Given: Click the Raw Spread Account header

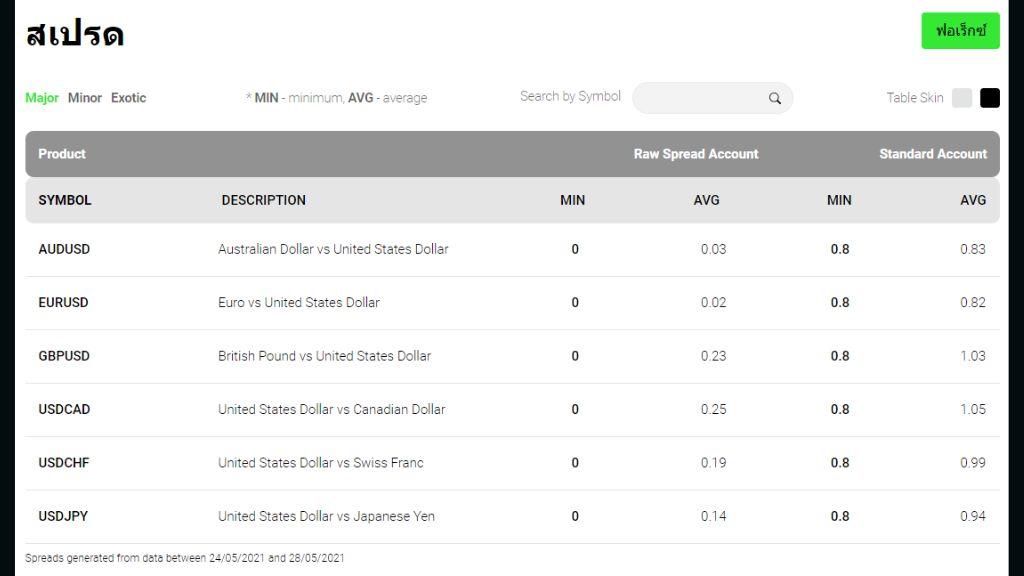Looking at the screenshot, I should (x=696, y=154).
